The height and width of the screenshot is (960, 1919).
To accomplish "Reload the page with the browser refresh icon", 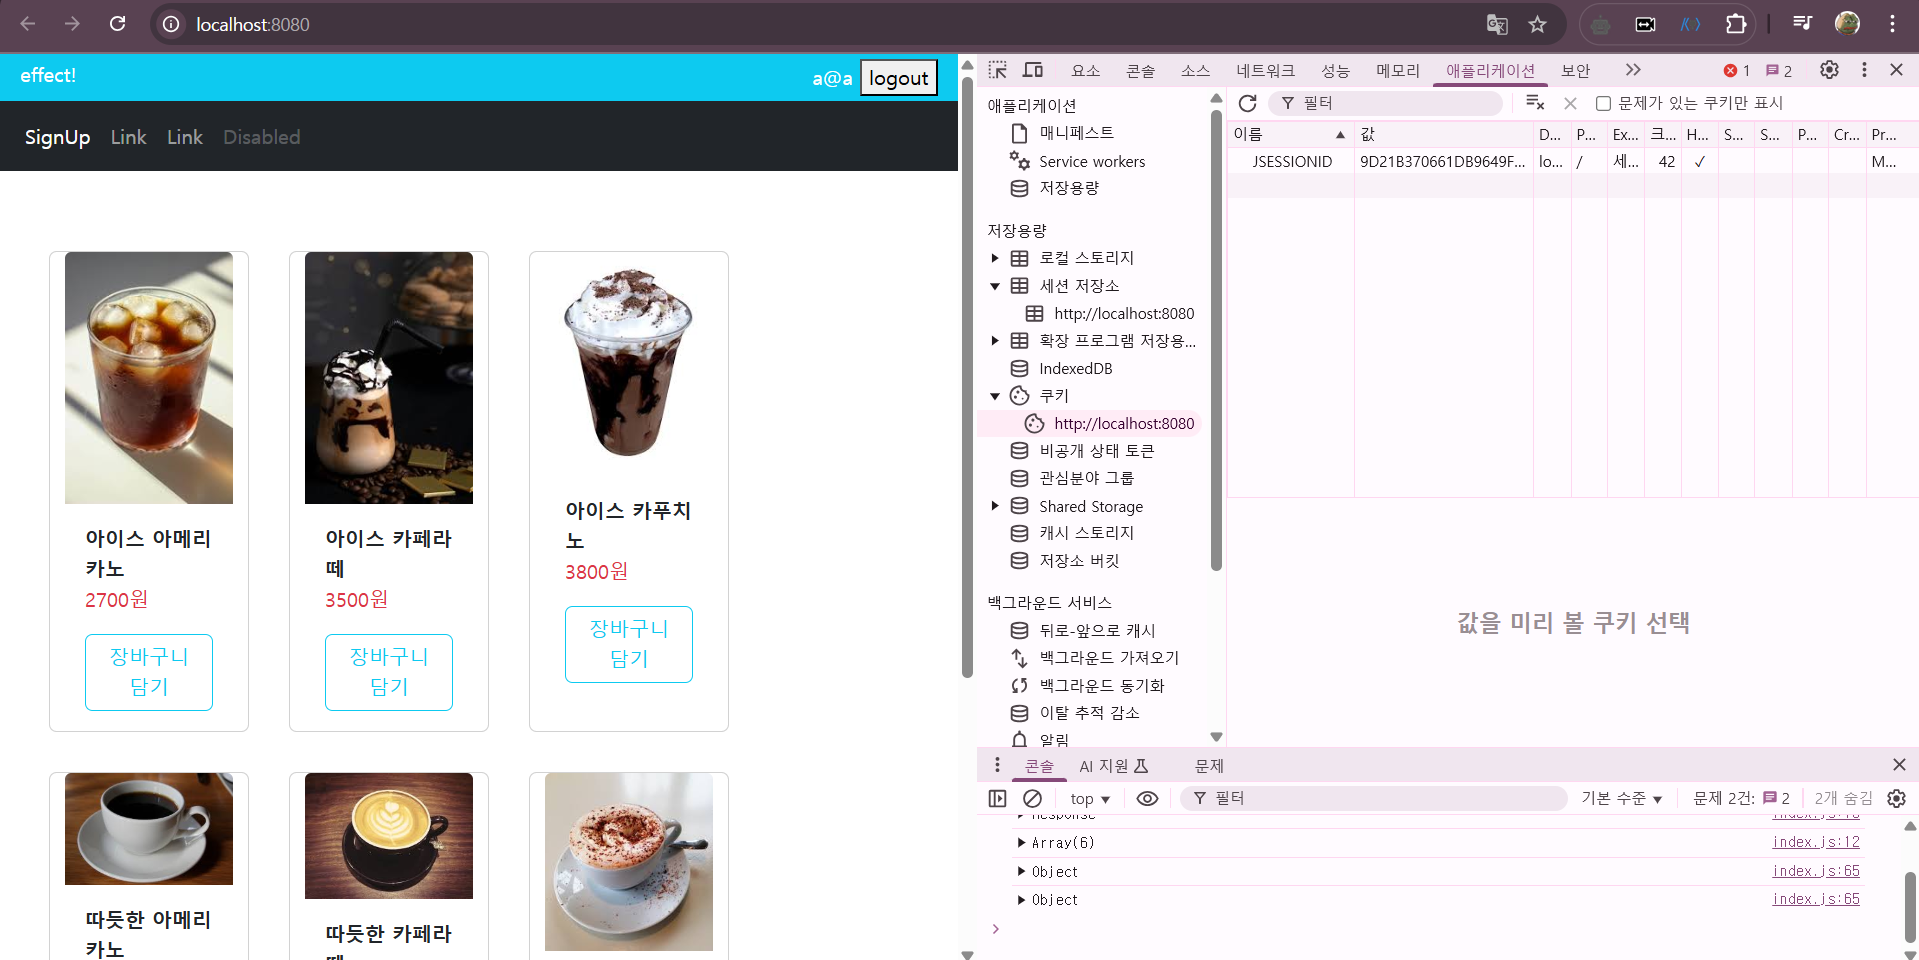I will [x=117, y=24].
